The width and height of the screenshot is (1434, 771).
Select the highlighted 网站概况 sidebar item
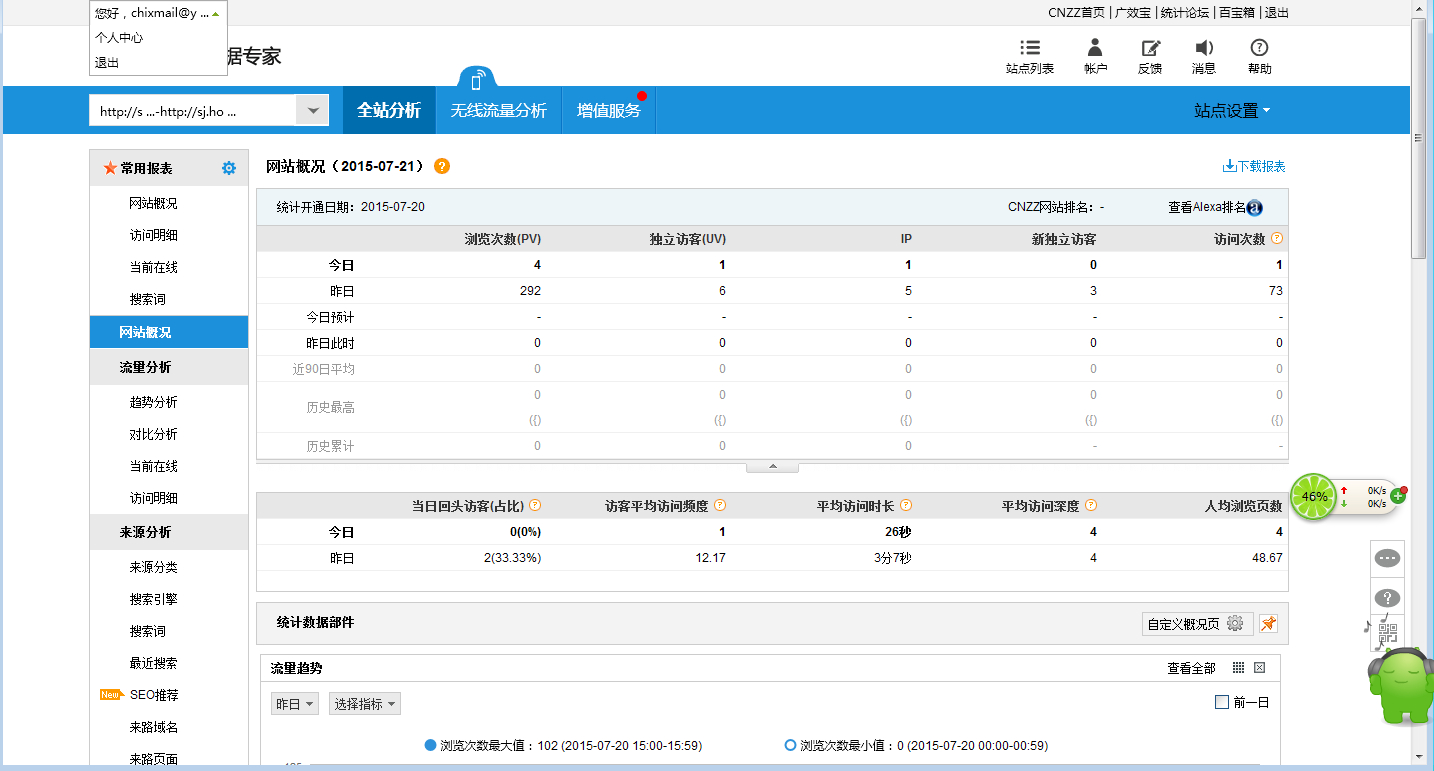(169, 332)
